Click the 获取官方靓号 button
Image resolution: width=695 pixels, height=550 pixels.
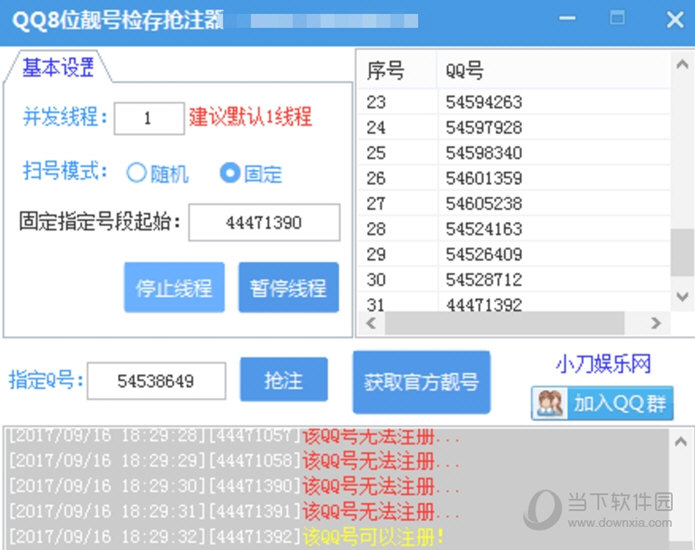422,382
